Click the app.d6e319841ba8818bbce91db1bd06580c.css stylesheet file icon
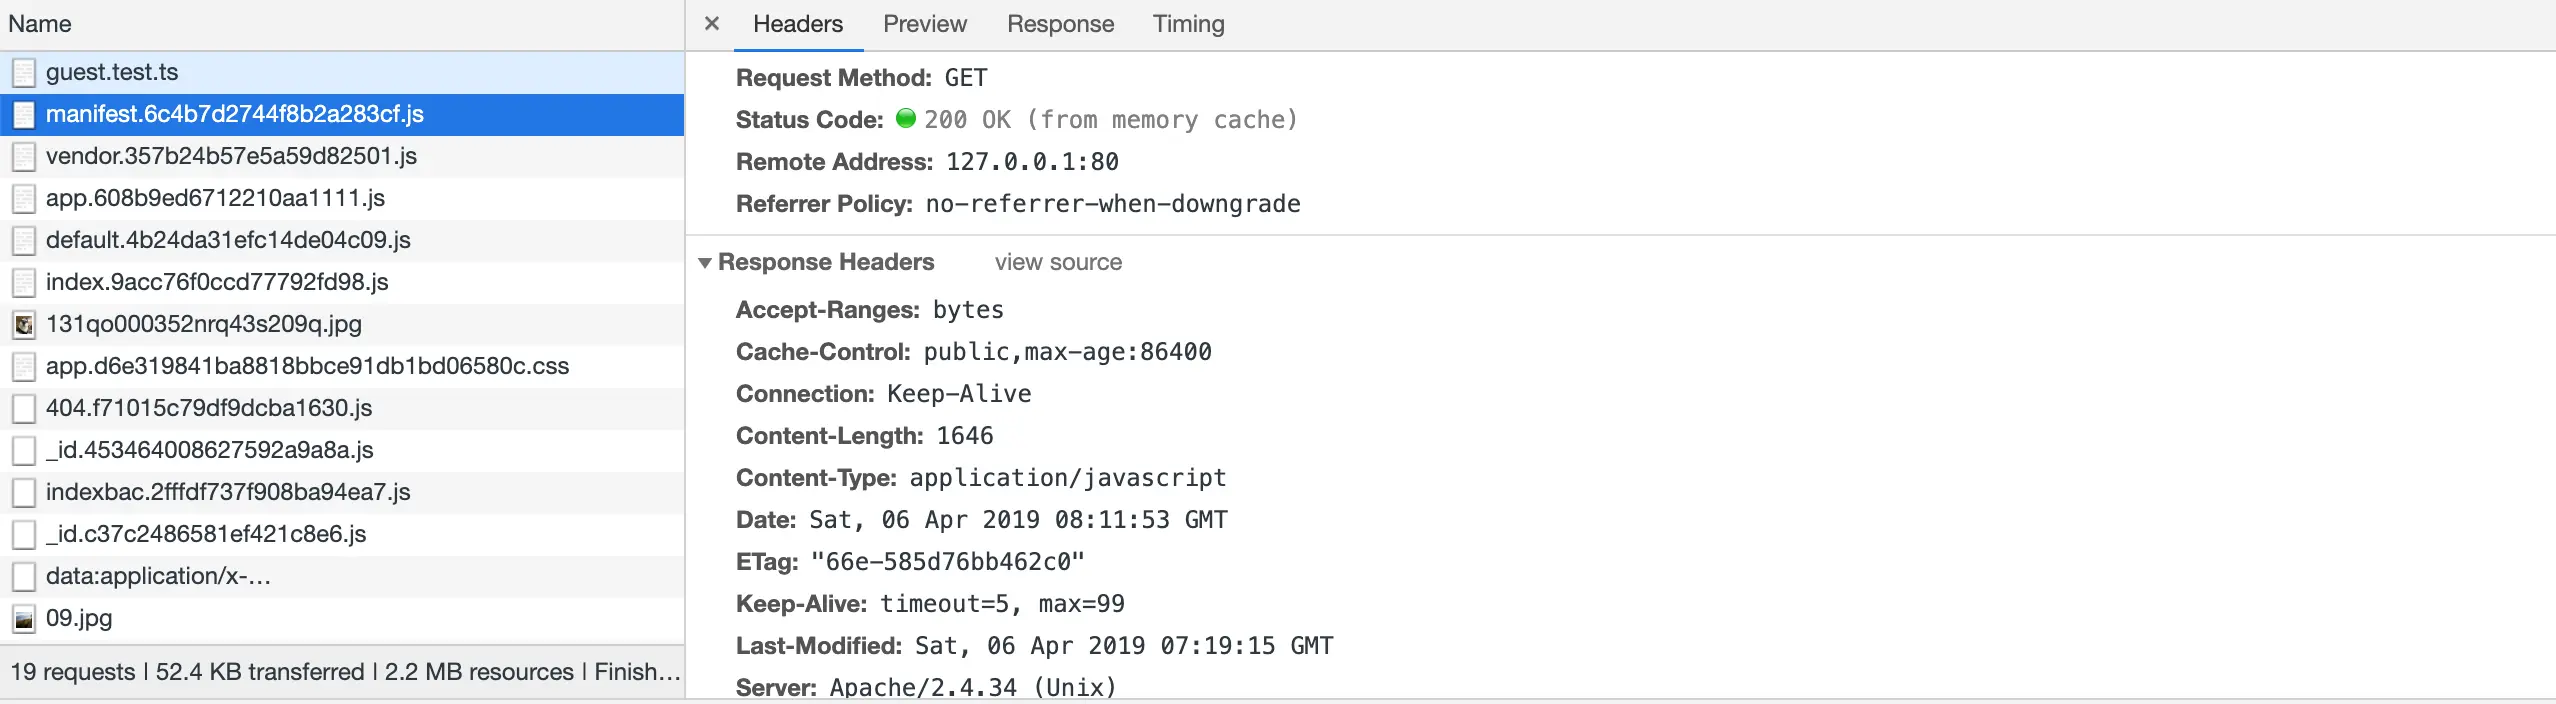 [x=24, y=366]
